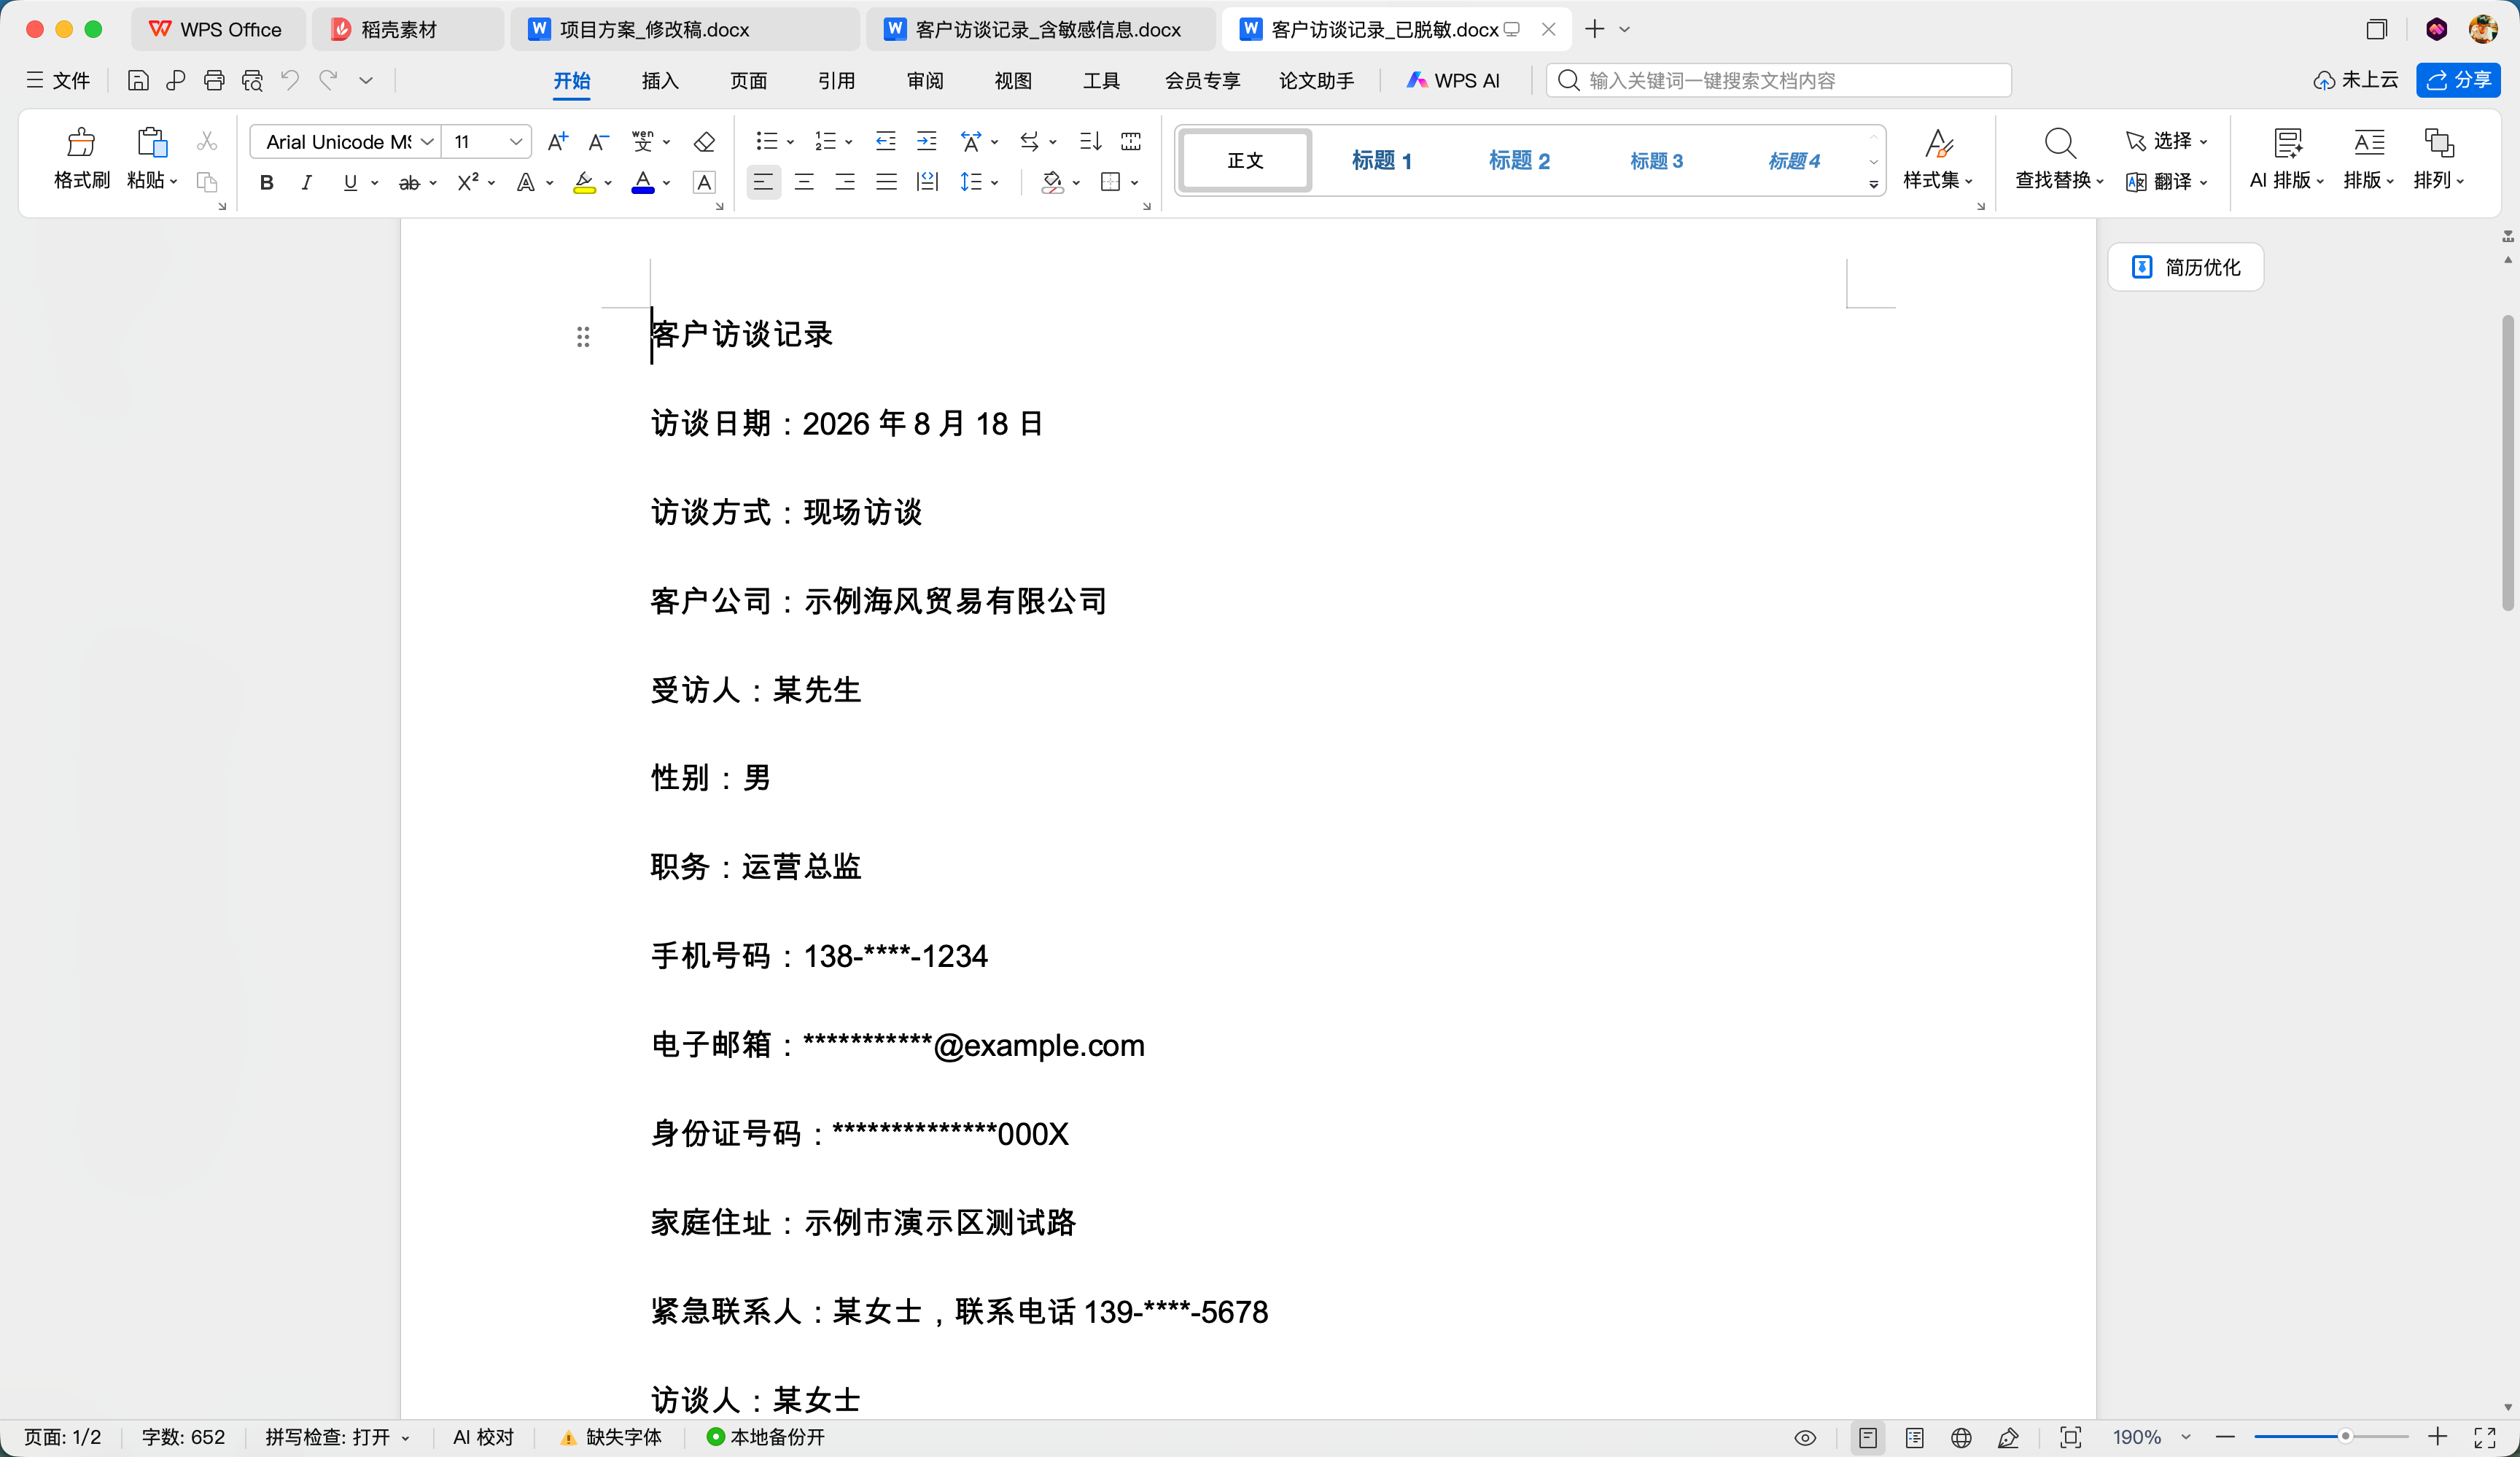
Task: Switch to 项目方案_修改稿.docx document tab
Action: click(x=654, y=29)
